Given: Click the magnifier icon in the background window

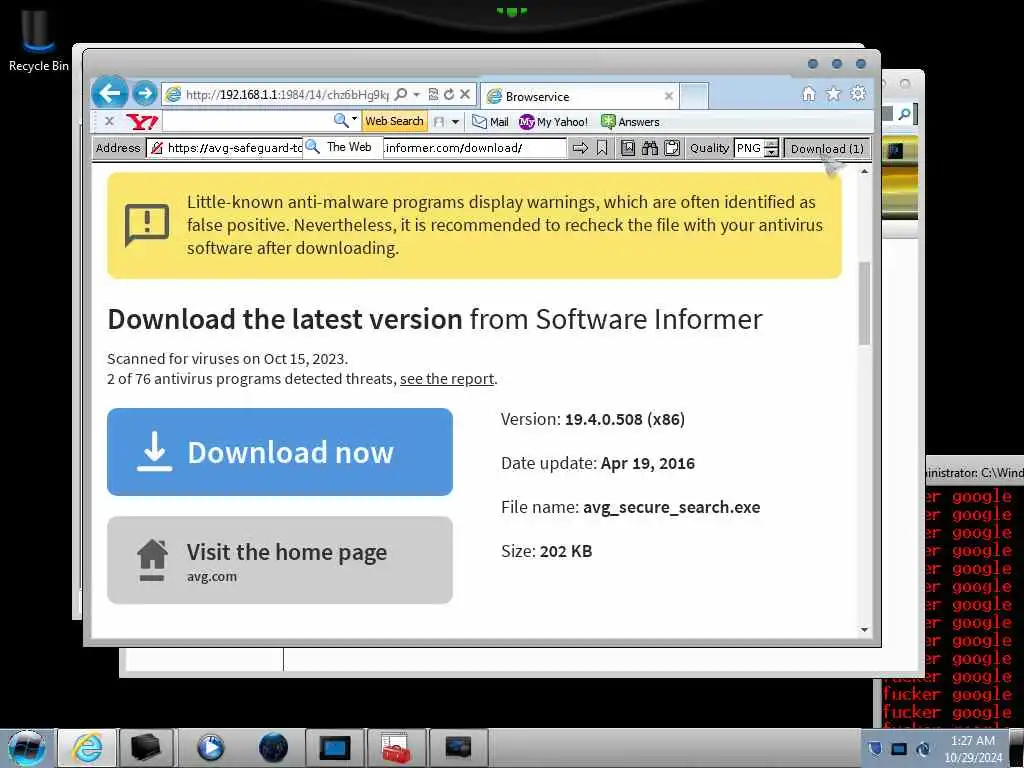Looking at the screenshot, I should pyautogui.click(x=904, y=115).
